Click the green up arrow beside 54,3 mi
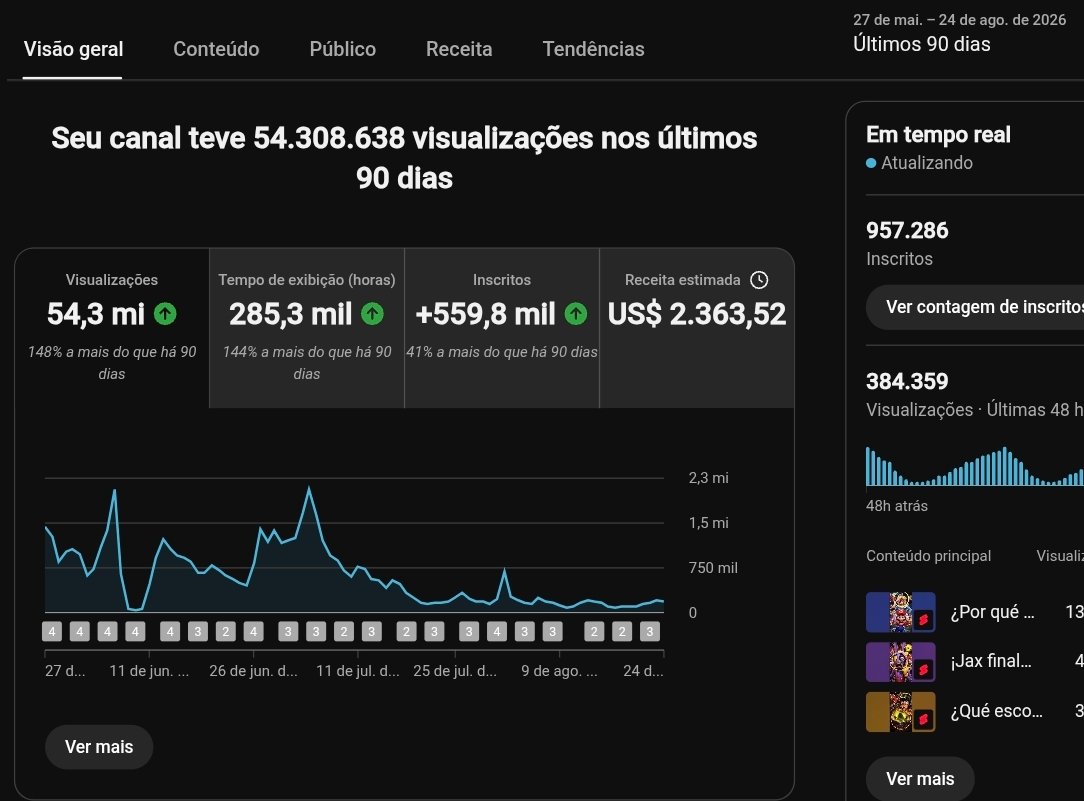 [x=165, y=314]
